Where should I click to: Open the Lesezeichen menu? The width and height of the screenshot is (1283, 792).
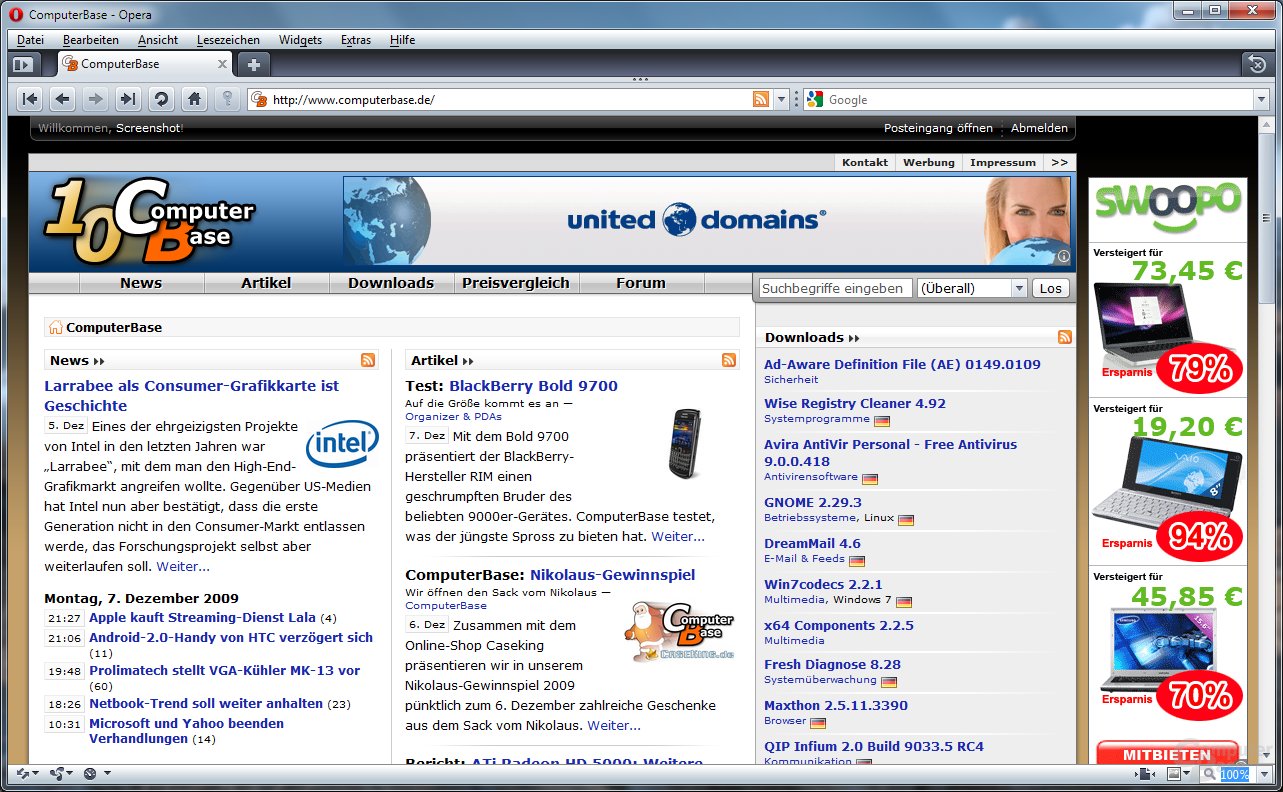pyautogui.click(x=228, y=40)
